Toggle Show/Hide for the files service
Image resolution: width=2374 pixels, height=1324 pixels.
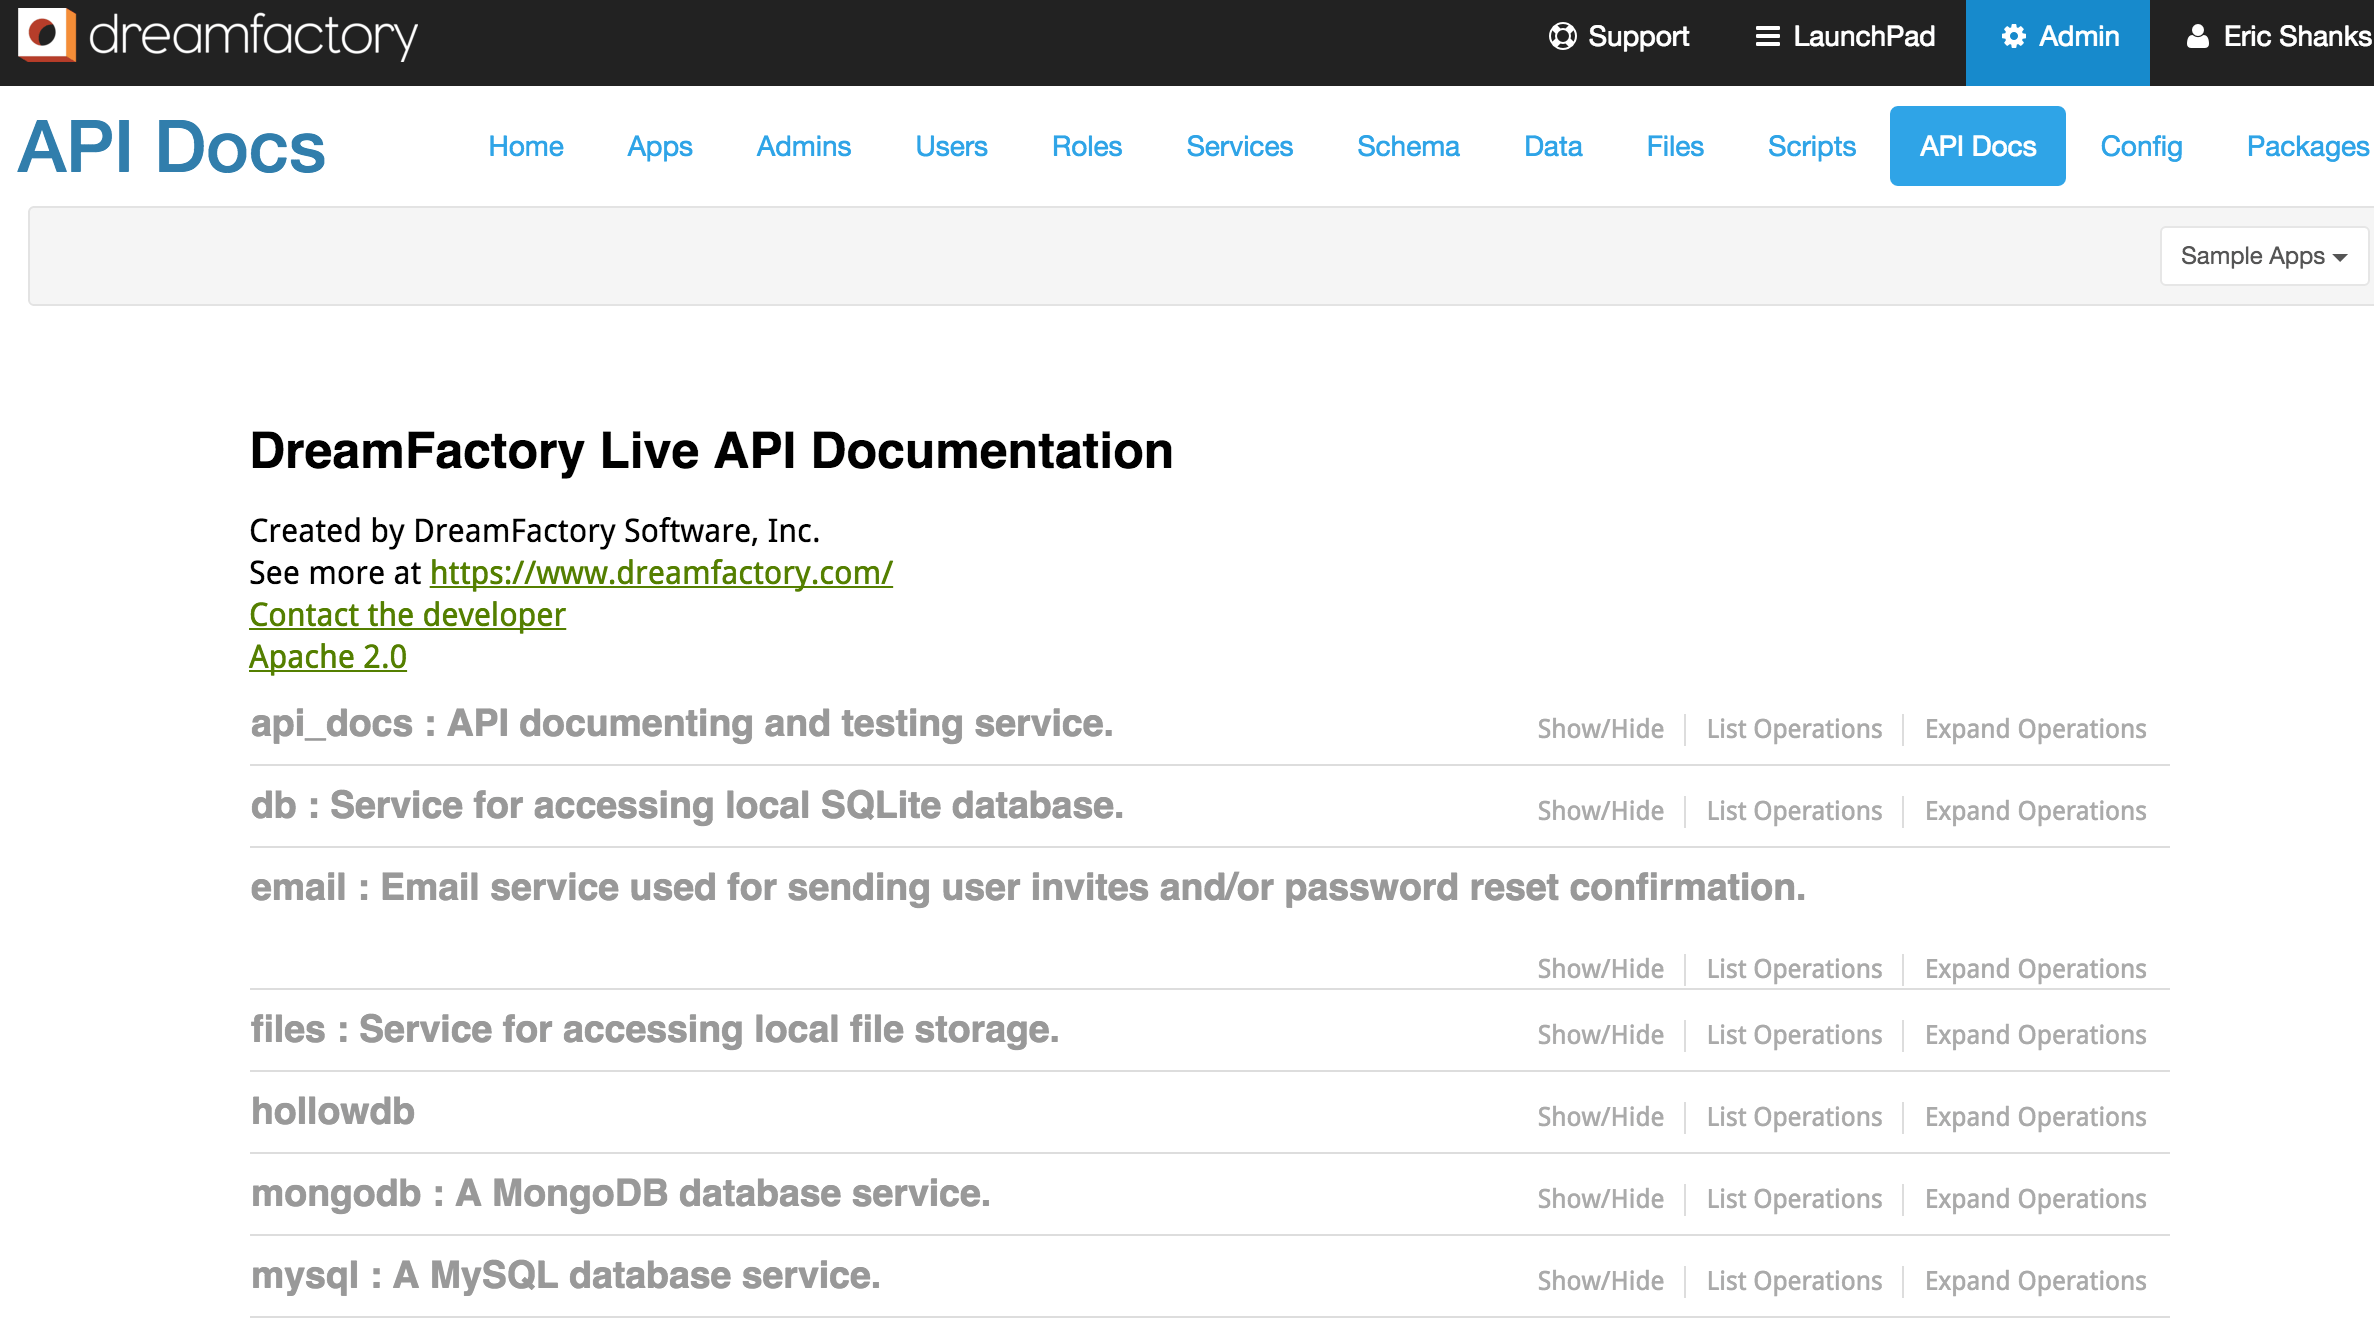pyautogui.click(x=1599, y=1034)
